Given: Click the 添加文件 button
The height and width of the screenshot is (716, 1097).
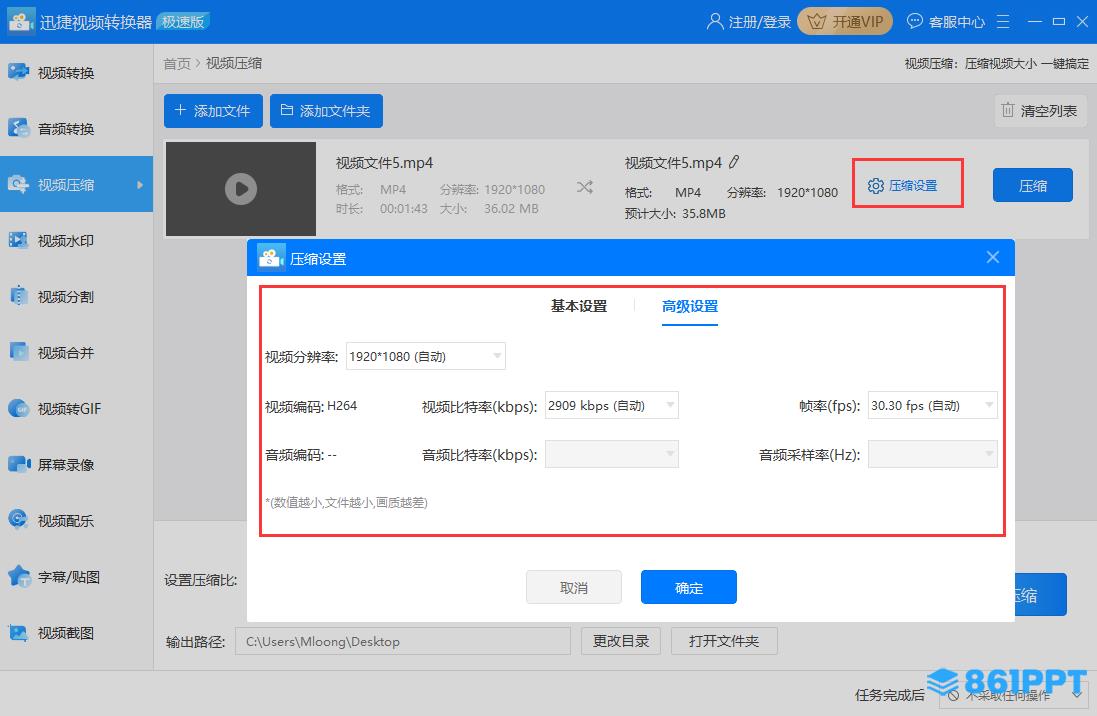Looking at the screenshot, I should [213, 111].
